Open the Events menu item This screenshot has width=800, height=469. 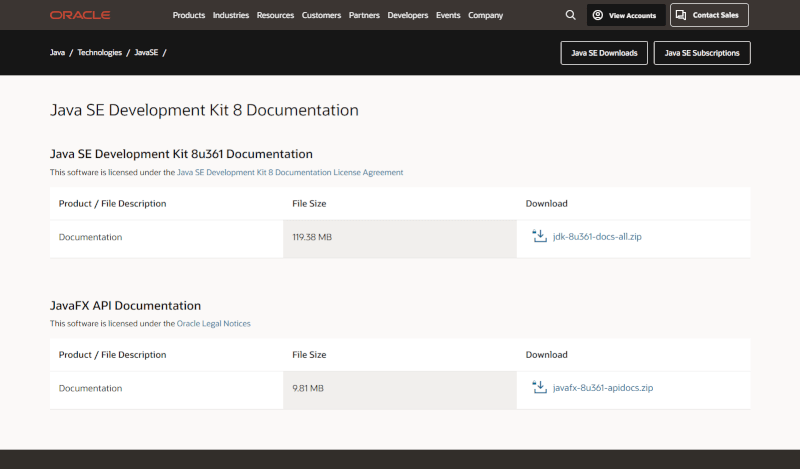click(x=448, y=15)
